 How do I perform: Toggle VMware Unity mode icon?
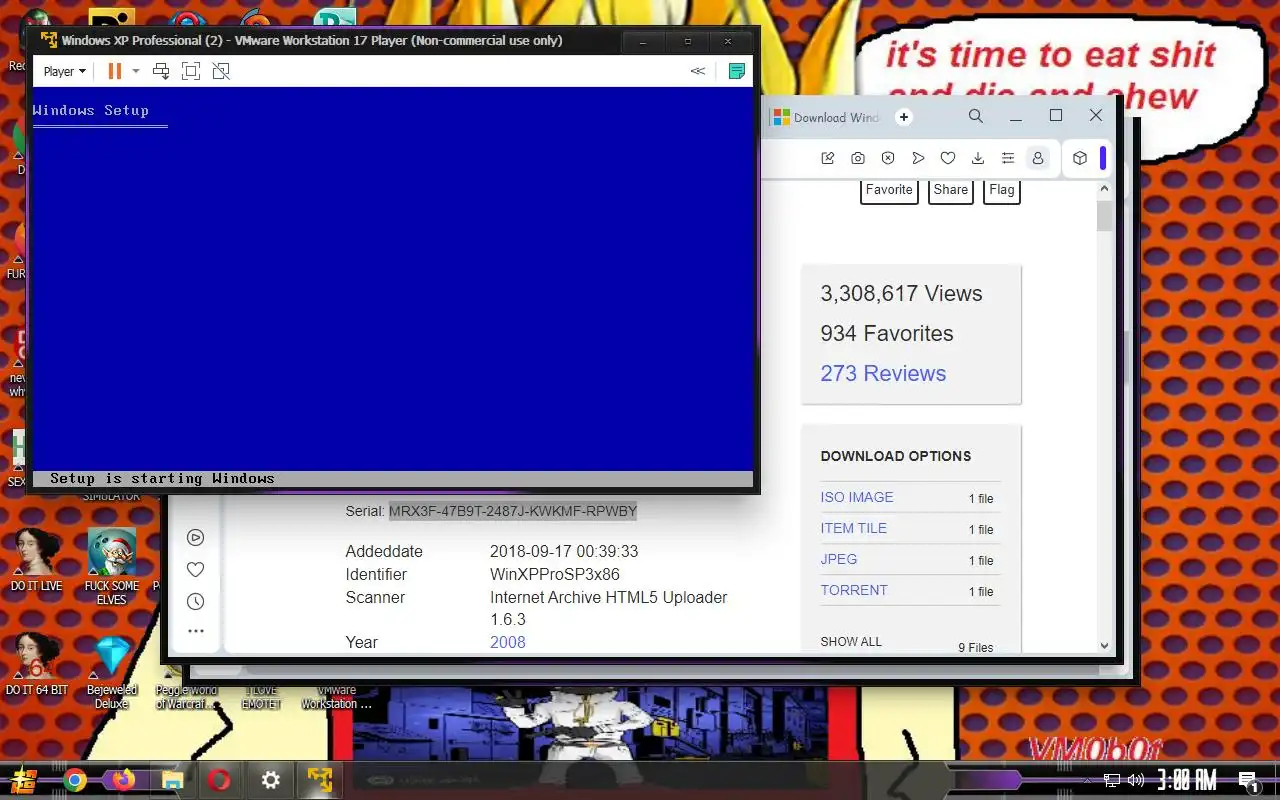221,71
